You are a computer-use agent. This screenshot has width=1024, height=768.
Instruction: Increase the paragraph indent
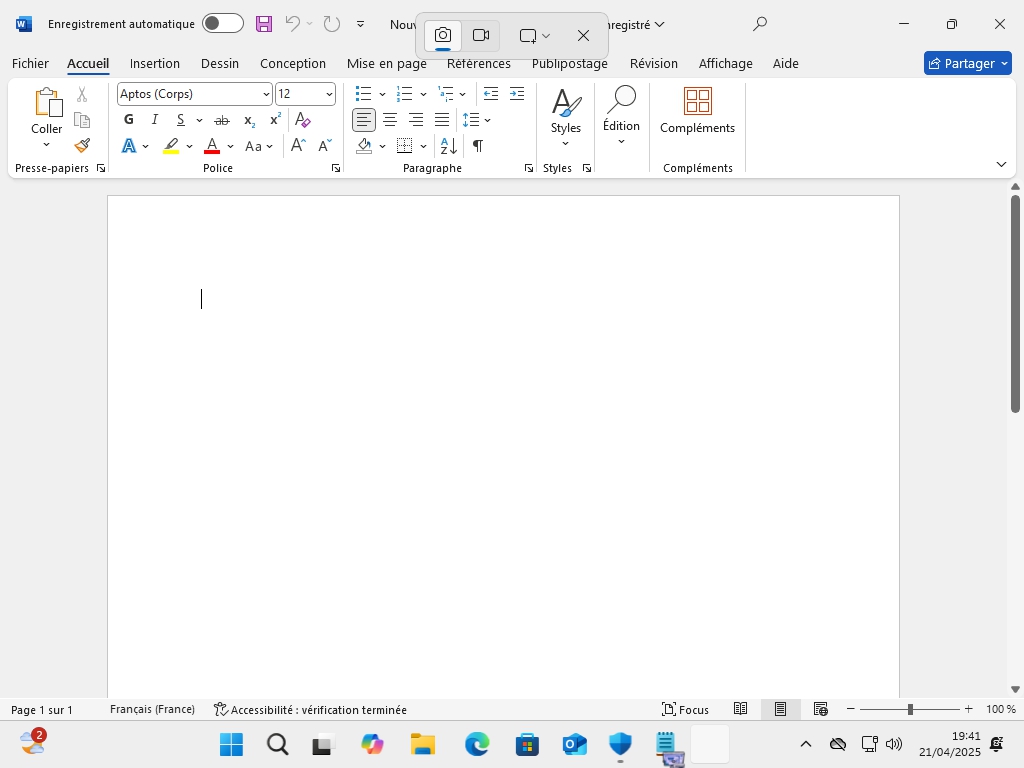pyautogui.click(x=517, y=94)
